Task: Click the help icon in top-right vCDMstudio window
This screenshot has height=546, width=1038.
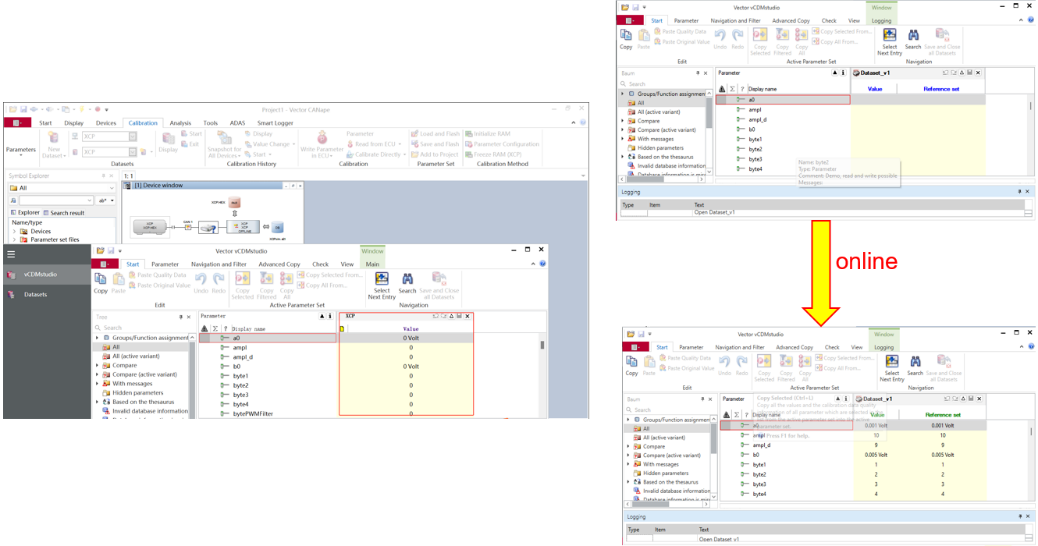Action: coord(1031,20)
